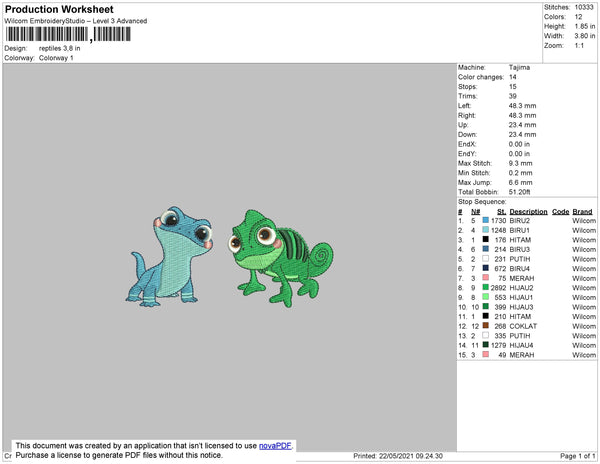Click the Stitches value 10333
The height and width of the screenshot is (464, 600).
[584, 7]
